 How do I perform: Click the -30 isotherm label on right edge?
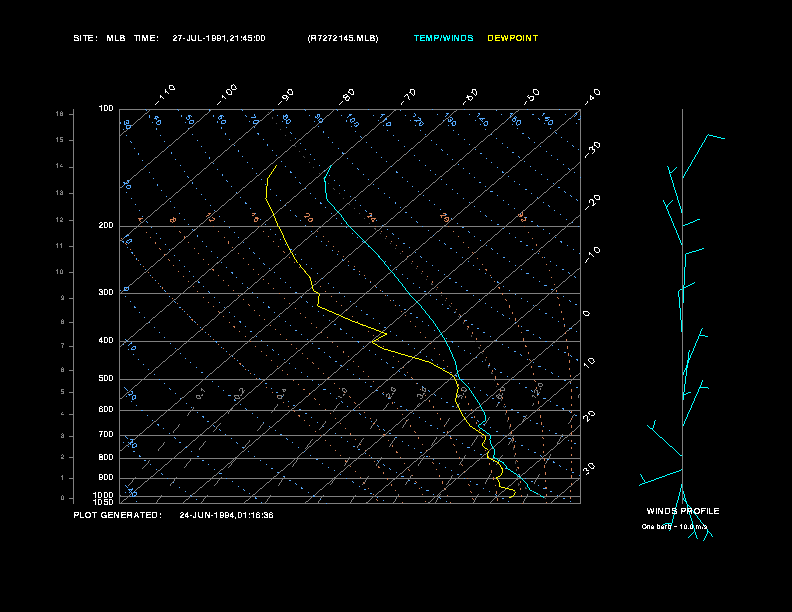(x=593, y=149)
